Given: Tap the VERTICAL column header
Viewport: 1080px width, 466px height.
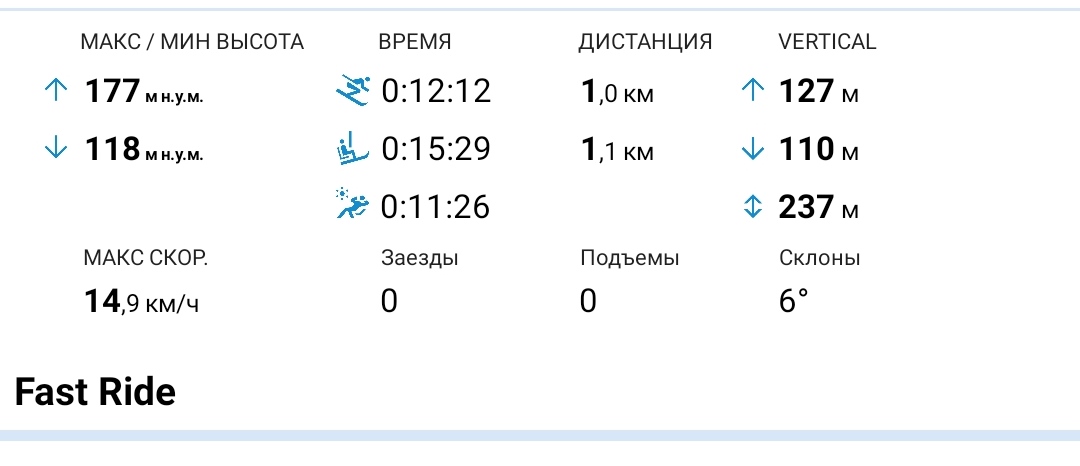Looking at the screenshot, I should tap(827, 42).
